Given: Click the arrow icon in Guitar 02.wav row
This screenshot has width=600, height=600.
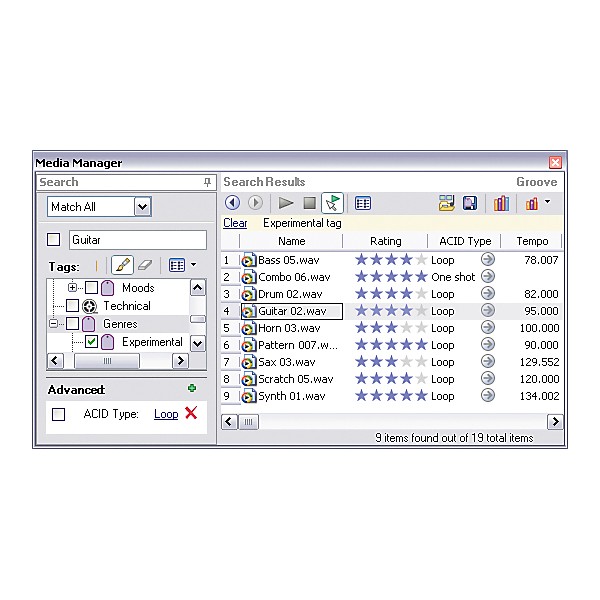Looking at the screenshot, I should (x=488, y=310).
